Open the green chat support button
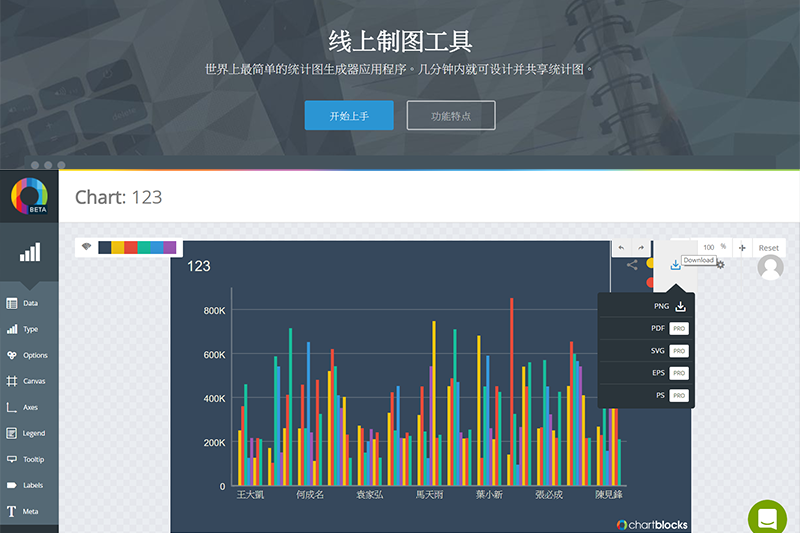Image resolution: width=800 pixels, height=533 pixels. [767, 519]
